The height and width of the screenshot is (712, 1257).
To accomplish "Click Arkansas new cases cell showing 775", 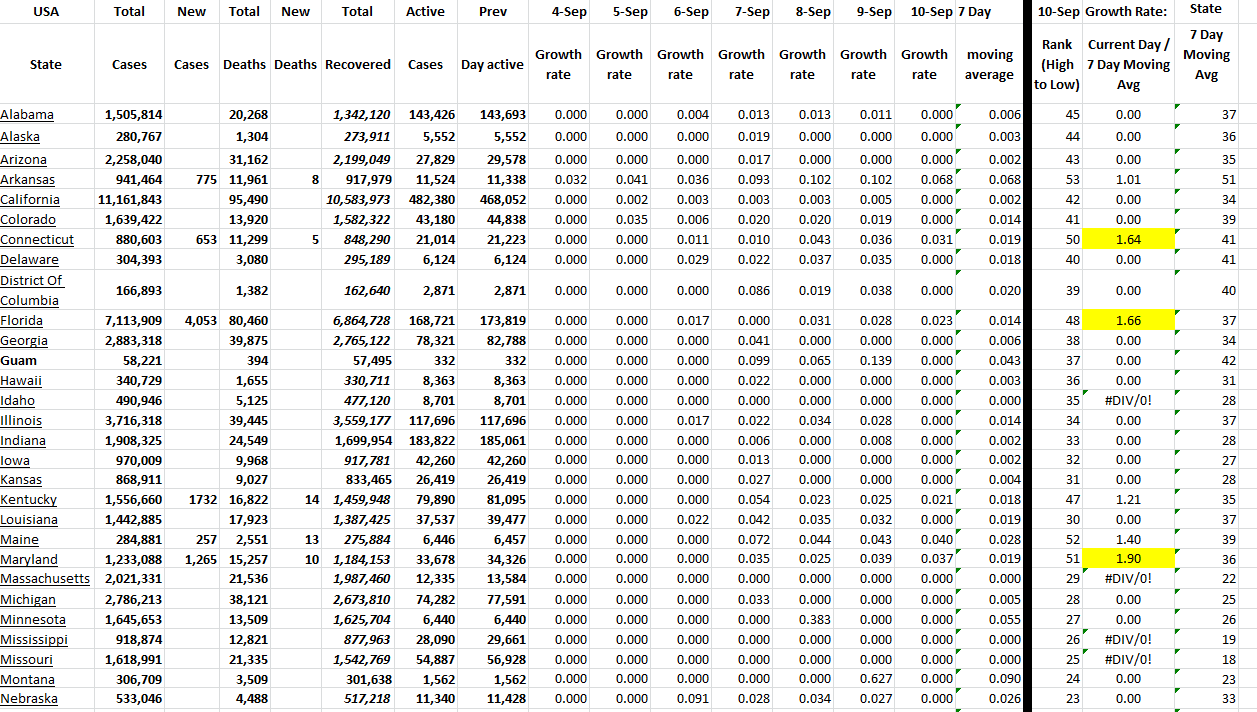I will point(191,180).
